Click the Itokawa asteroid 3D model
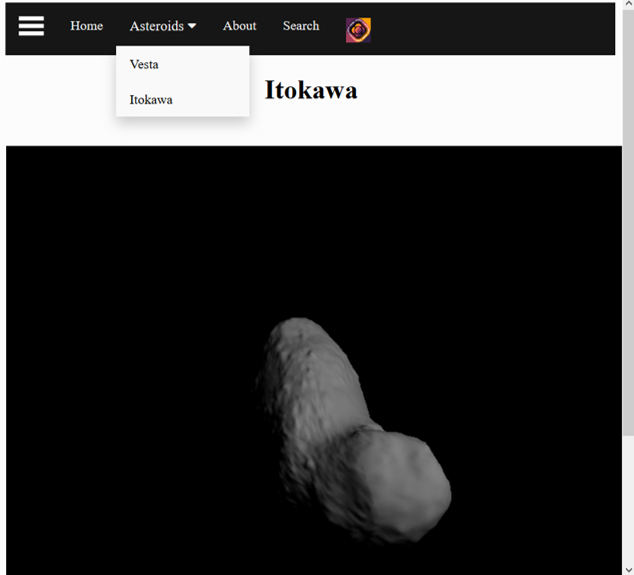Image resolution: width=634 pixels, height=575 pixels. coord(353,431)
